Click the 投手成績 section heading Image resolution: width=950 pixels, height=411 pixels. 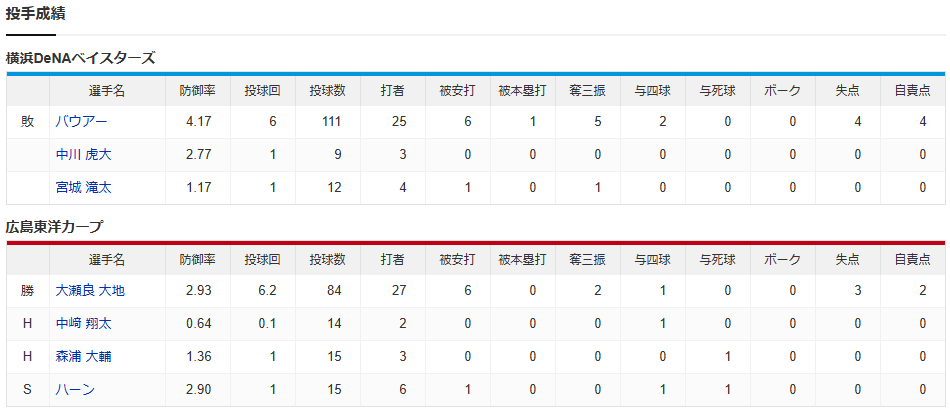[36, 14]
